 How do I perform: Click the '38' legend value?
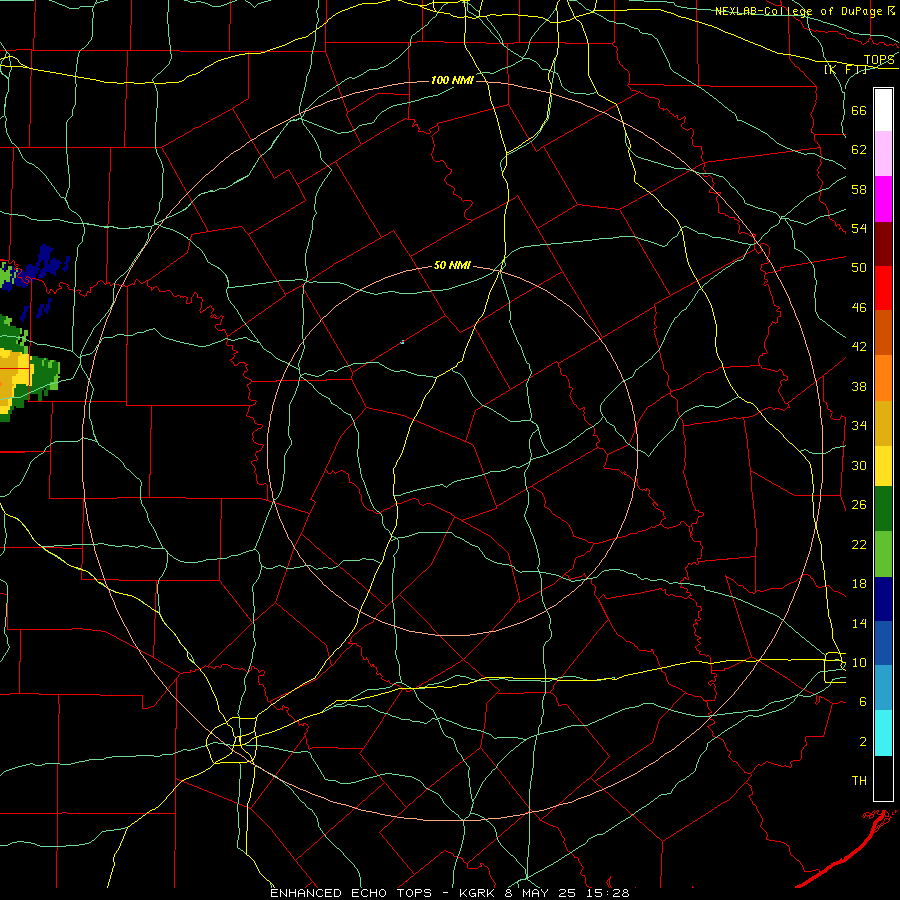click(859, 386)
